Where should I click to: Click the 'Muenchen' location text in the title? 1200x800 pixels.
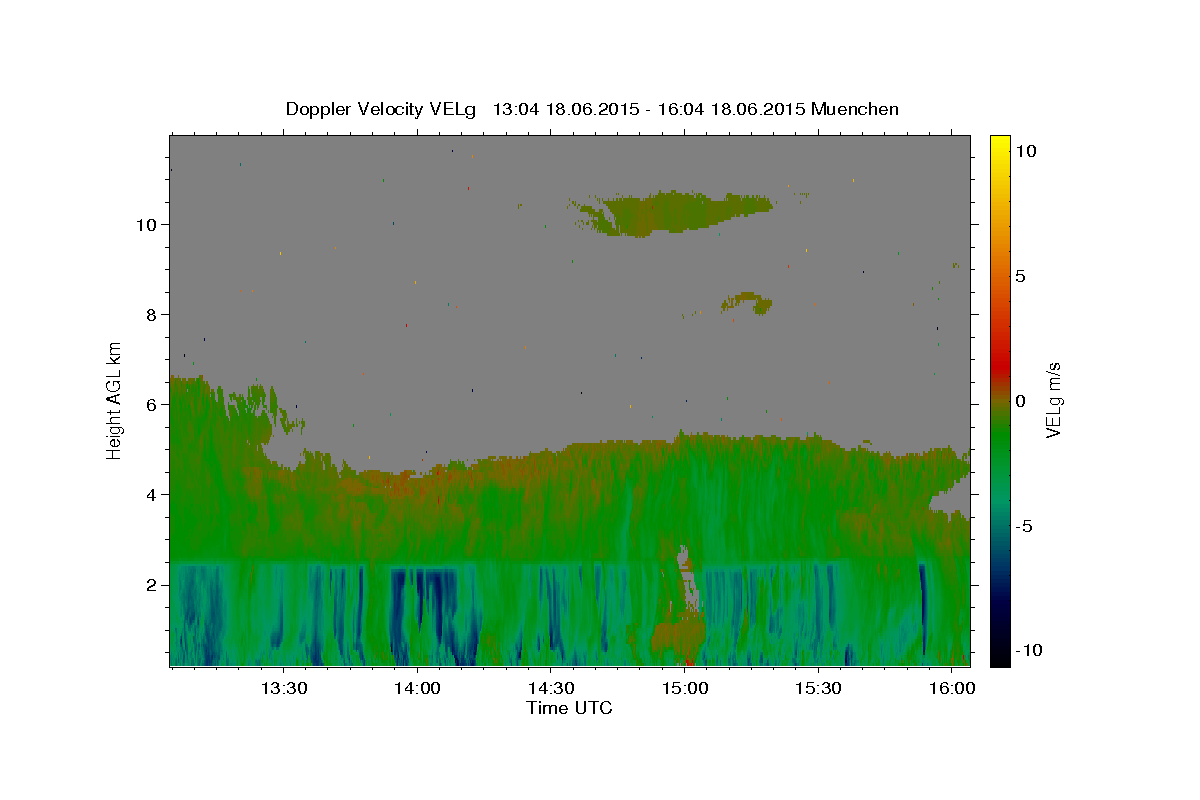pyautogui.click(x=855, y=109)
